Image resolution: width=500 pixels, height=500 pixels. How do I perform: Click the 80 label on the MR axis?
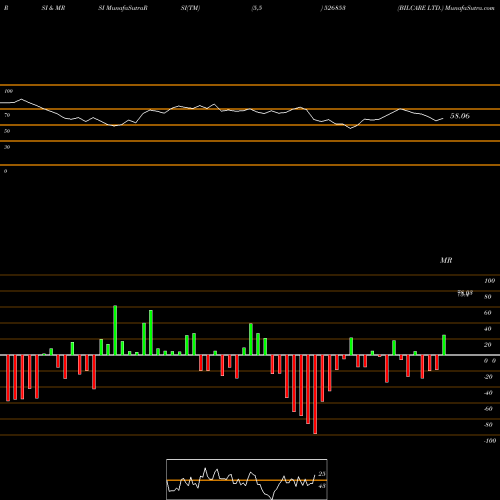(488, 297)
